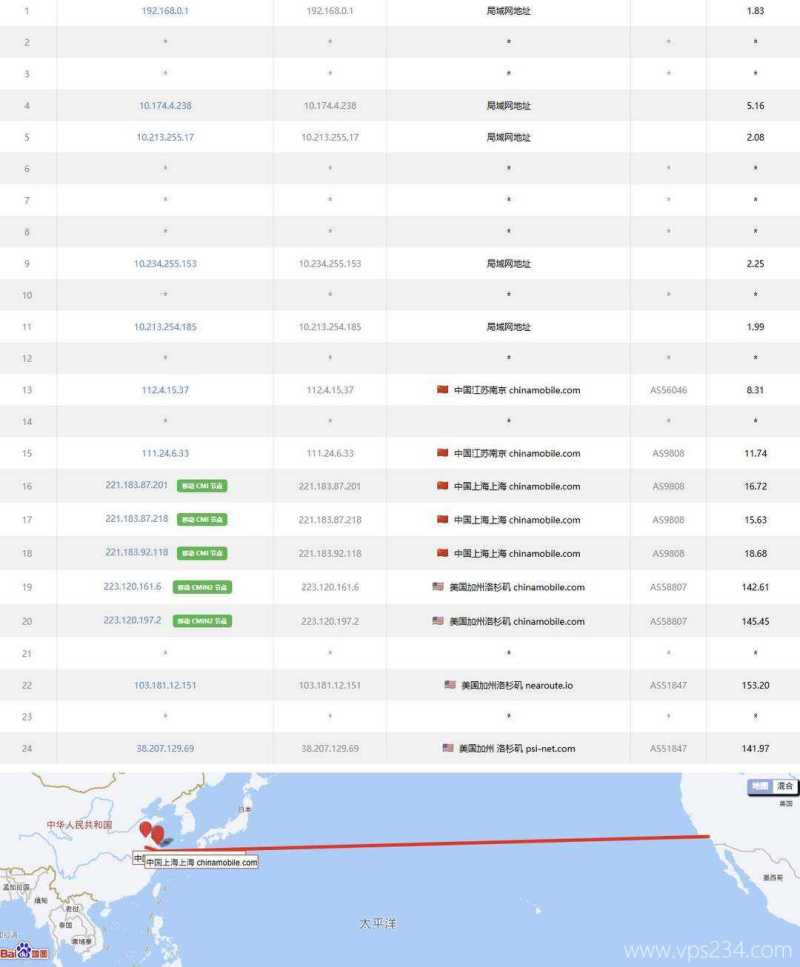Open the 112.4.15.37 IP link

165,390
